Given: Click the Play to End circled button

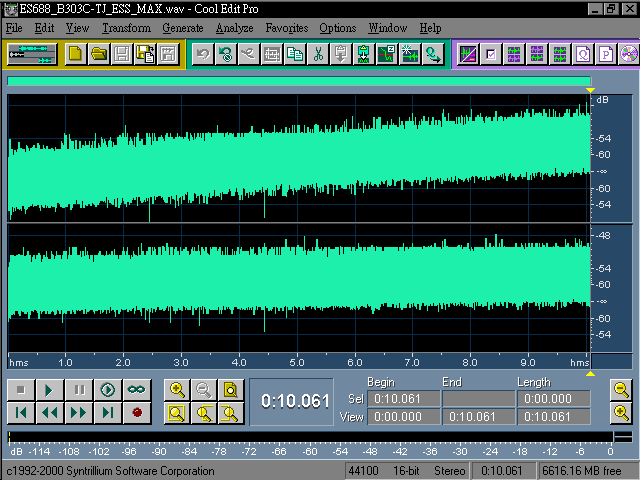Looking at the screenshot, I should 108,390.
